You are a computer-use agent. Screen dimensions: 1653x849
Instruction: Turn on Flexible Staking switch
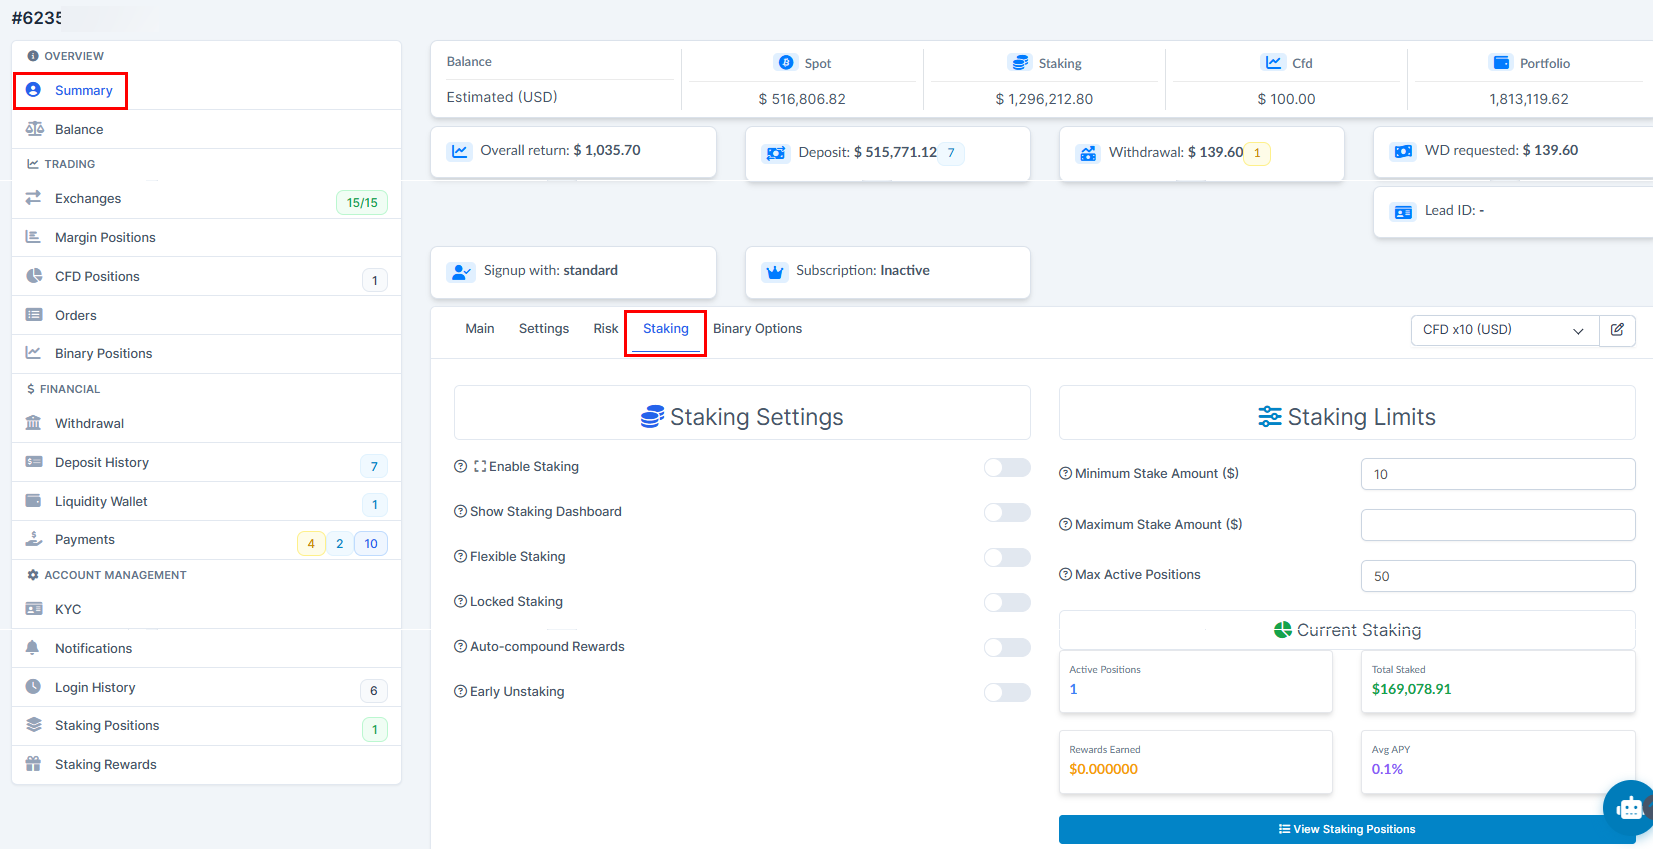[1006, 558]
